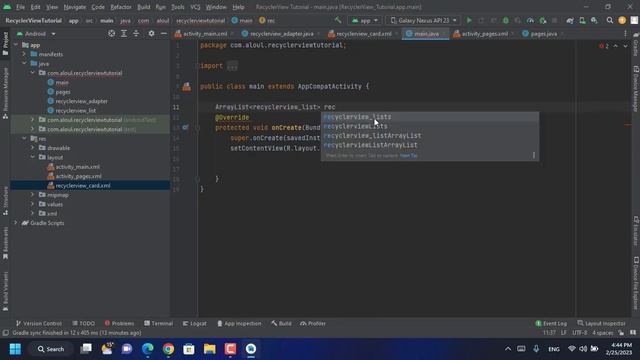Click the Collapse All icon in Project panel

pos(136,34)
